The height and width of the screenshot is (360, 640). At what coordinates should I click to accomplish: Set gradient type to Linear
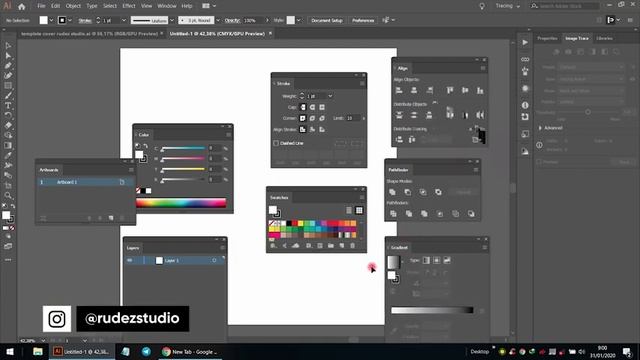point(426,260)
